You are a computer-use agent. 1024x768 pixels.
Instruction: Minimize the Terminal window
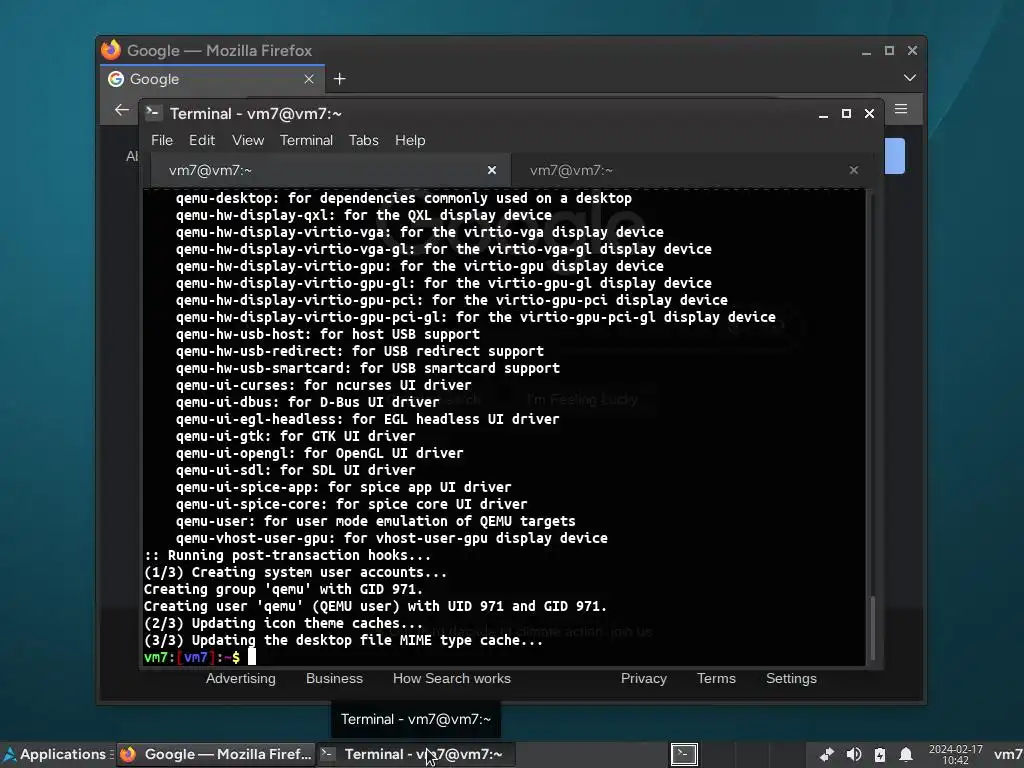[824, 114]
